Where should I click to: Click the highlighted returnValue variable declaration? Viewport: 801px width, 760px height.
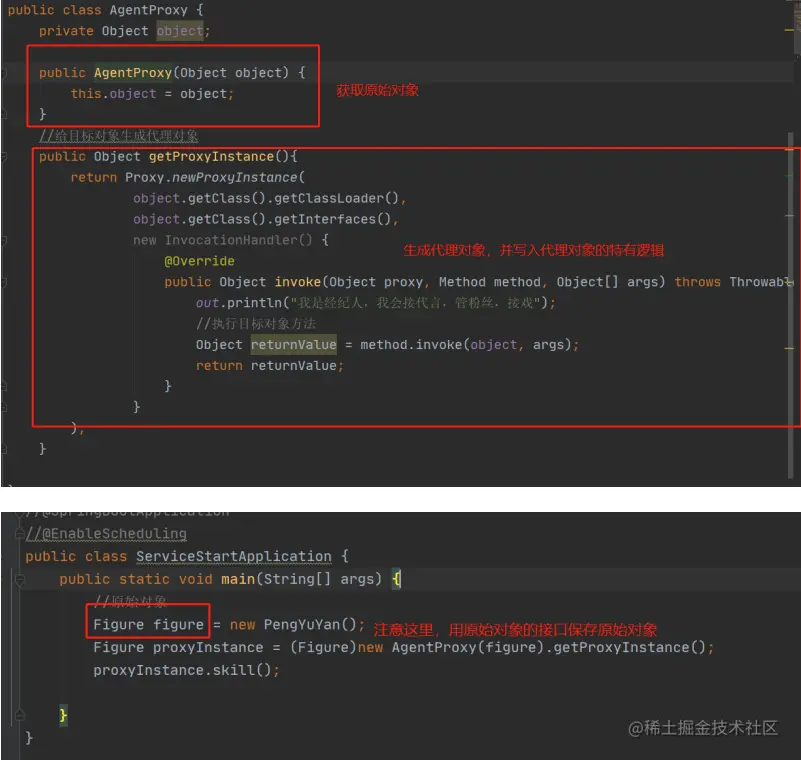tap(294, 345)
